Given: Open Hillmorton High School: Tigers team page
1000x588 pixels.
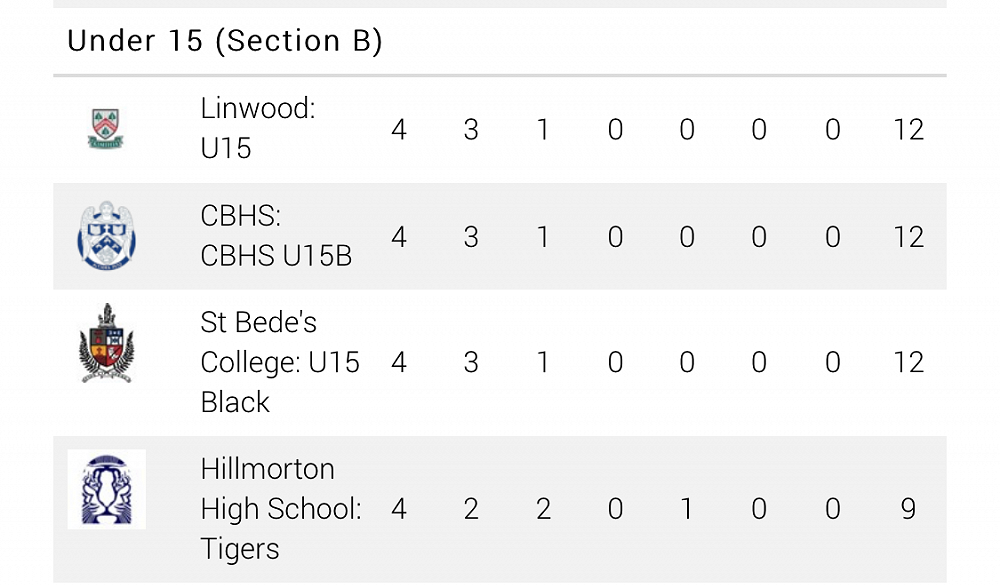Looking at the screenshot, I should (281, 508).
